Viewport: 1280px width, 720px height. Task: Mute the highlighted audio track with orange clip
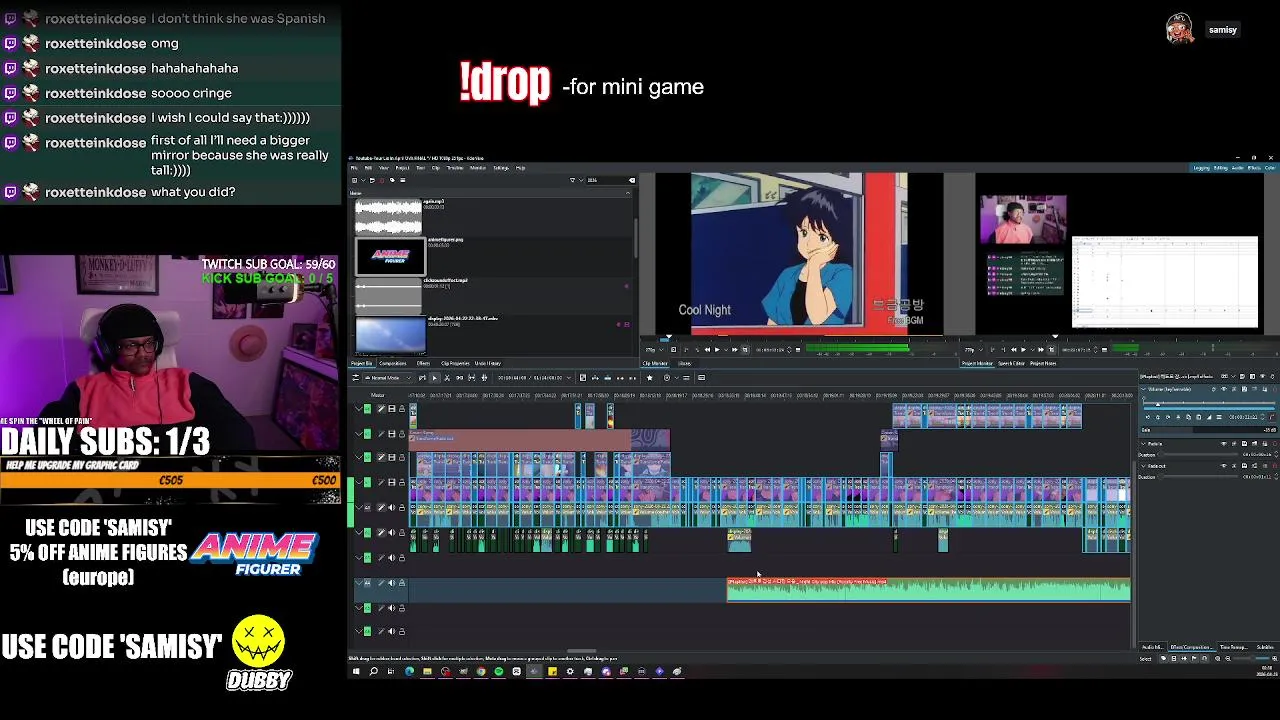click(391, 583)
